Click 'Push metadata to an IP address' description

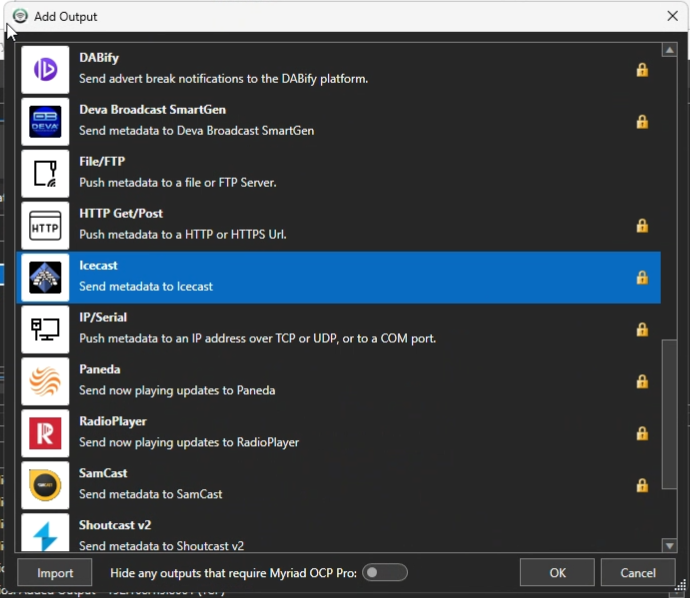click(x=257, y=338)
